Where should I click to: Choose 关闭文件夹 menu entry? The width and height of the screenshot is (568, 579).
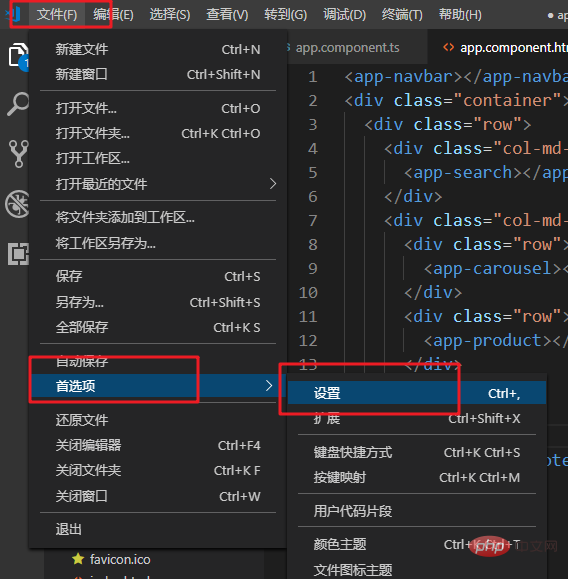coord(158,470)
